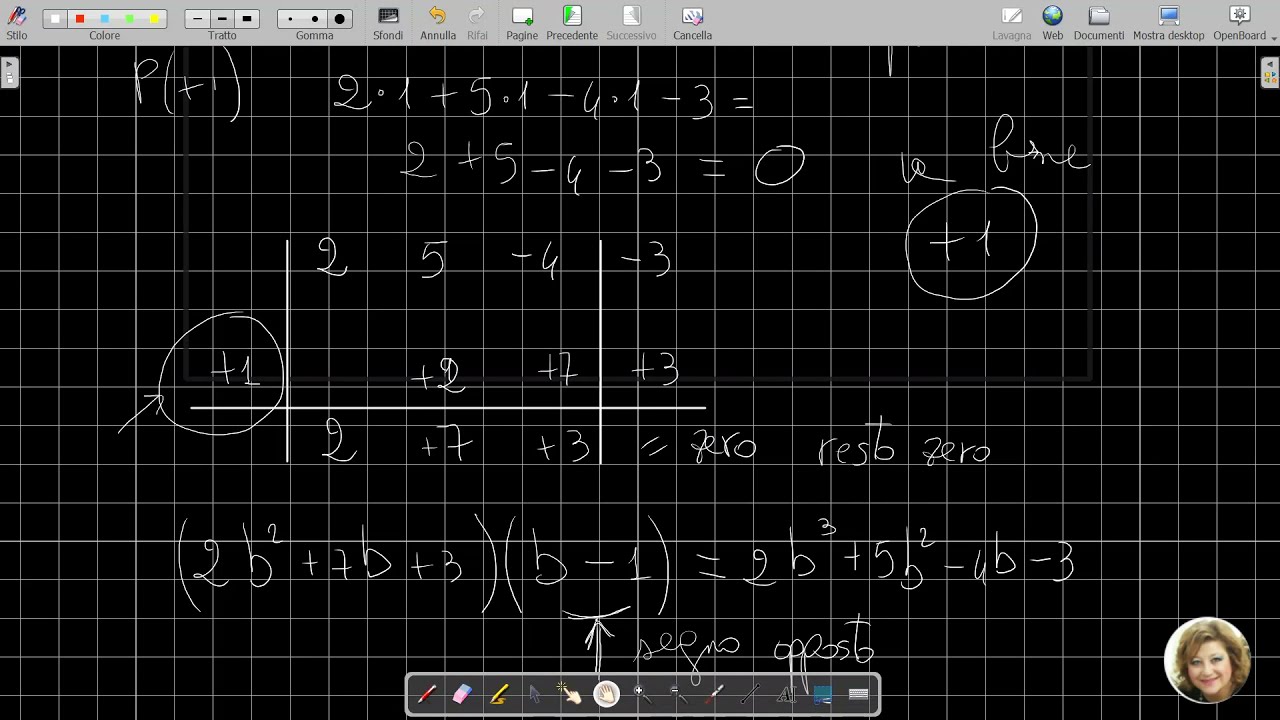Open the Sfondi backgrounds menu
1280x720 pixels.
coord(388,22)
